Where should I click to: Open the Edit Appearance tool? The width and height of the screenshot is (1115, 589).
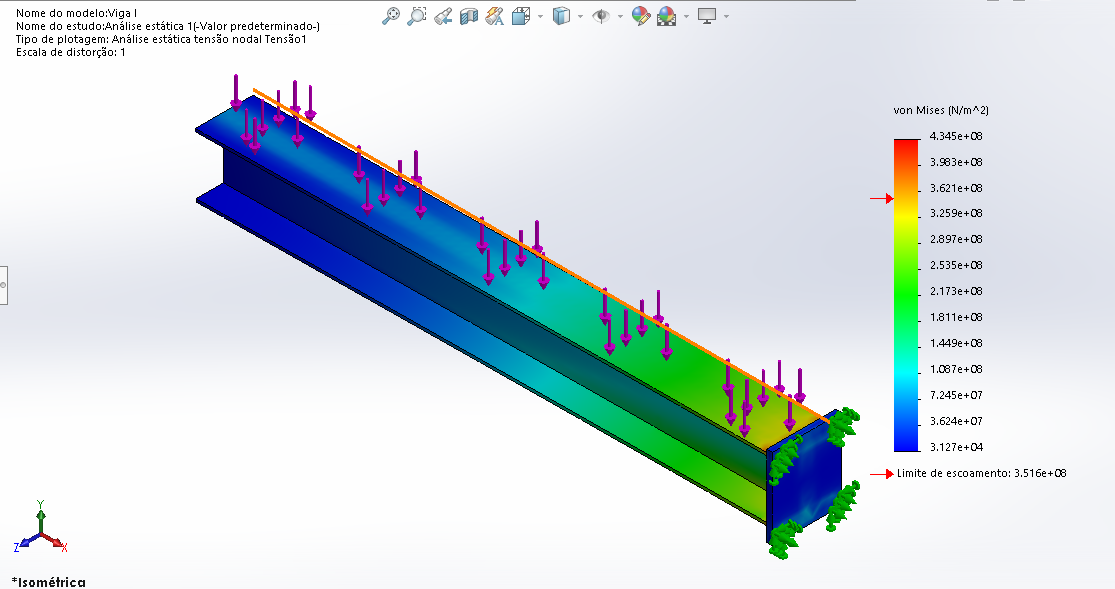point(641,16)
